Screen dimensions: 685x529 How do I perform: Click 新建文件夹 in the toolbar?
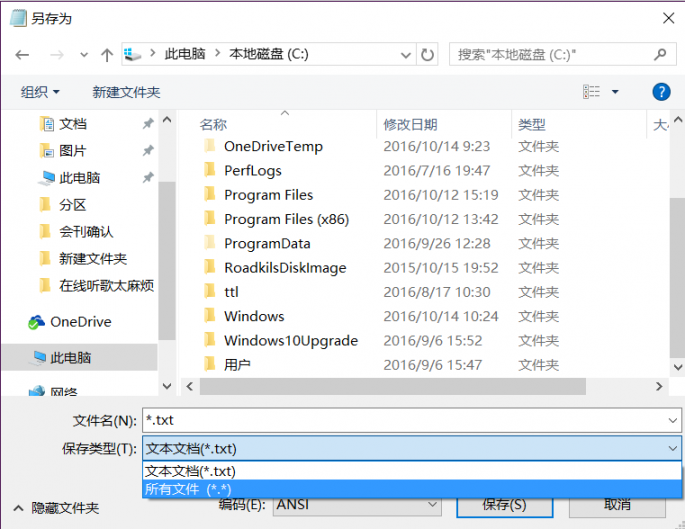126,92
